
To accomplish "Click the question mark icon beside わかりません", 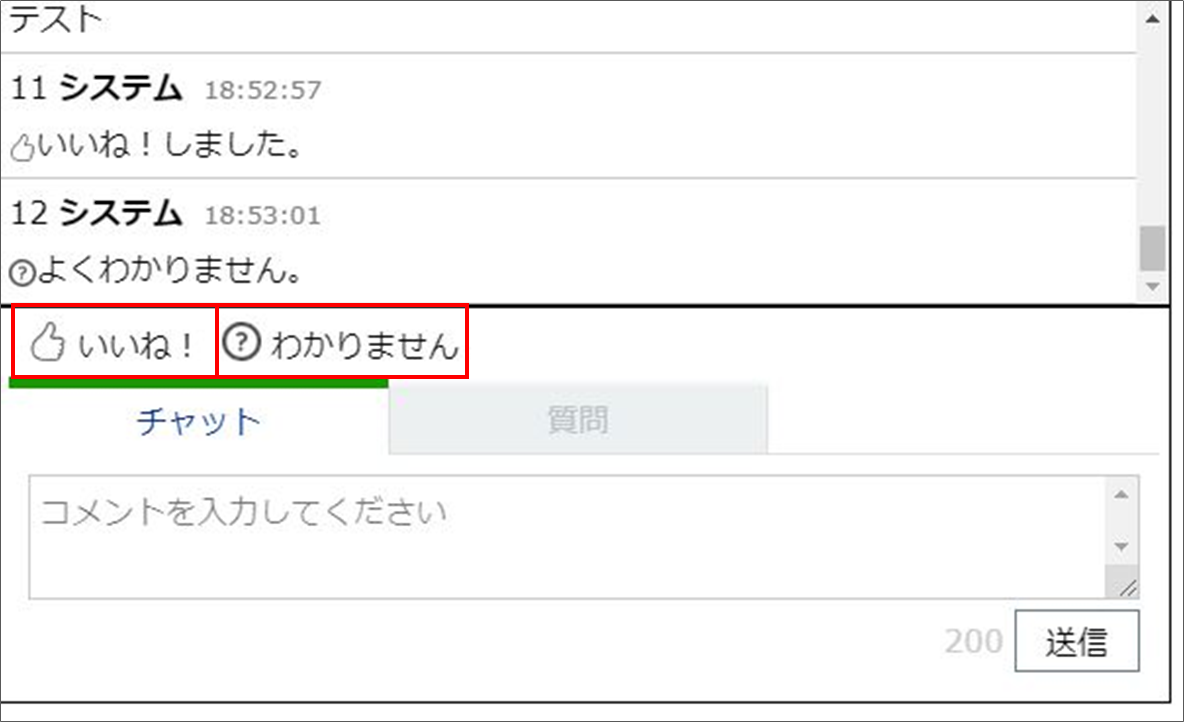I will [242, 341].
